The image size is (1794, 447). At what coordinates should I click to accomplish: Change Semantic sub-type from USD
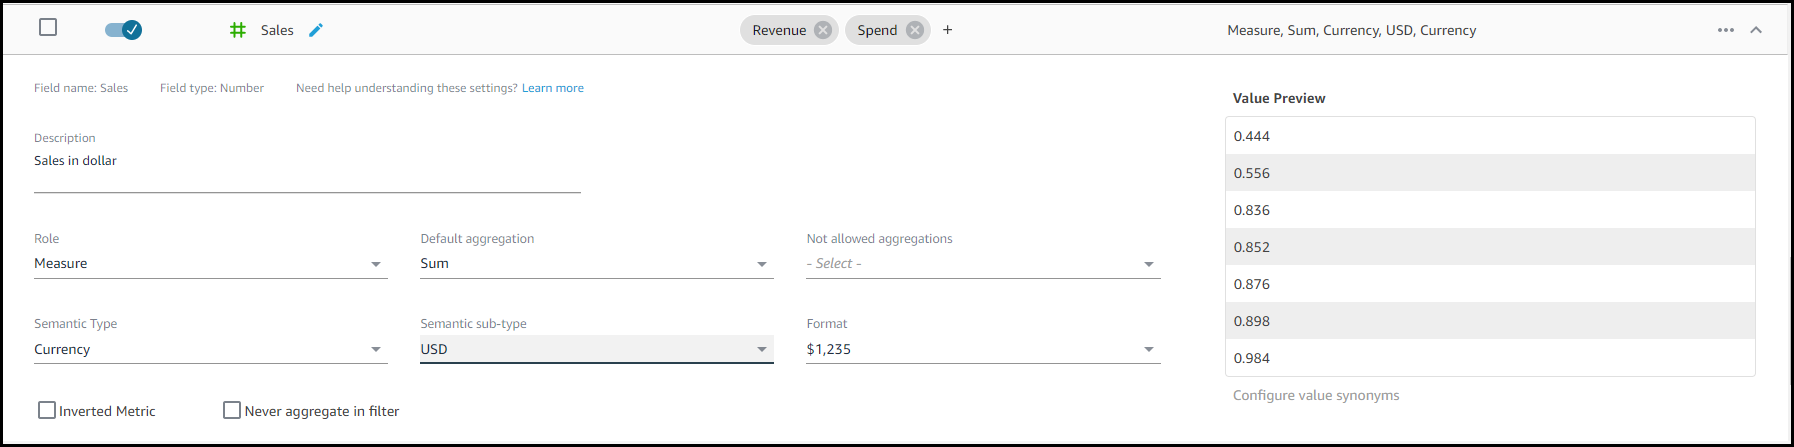596,350
